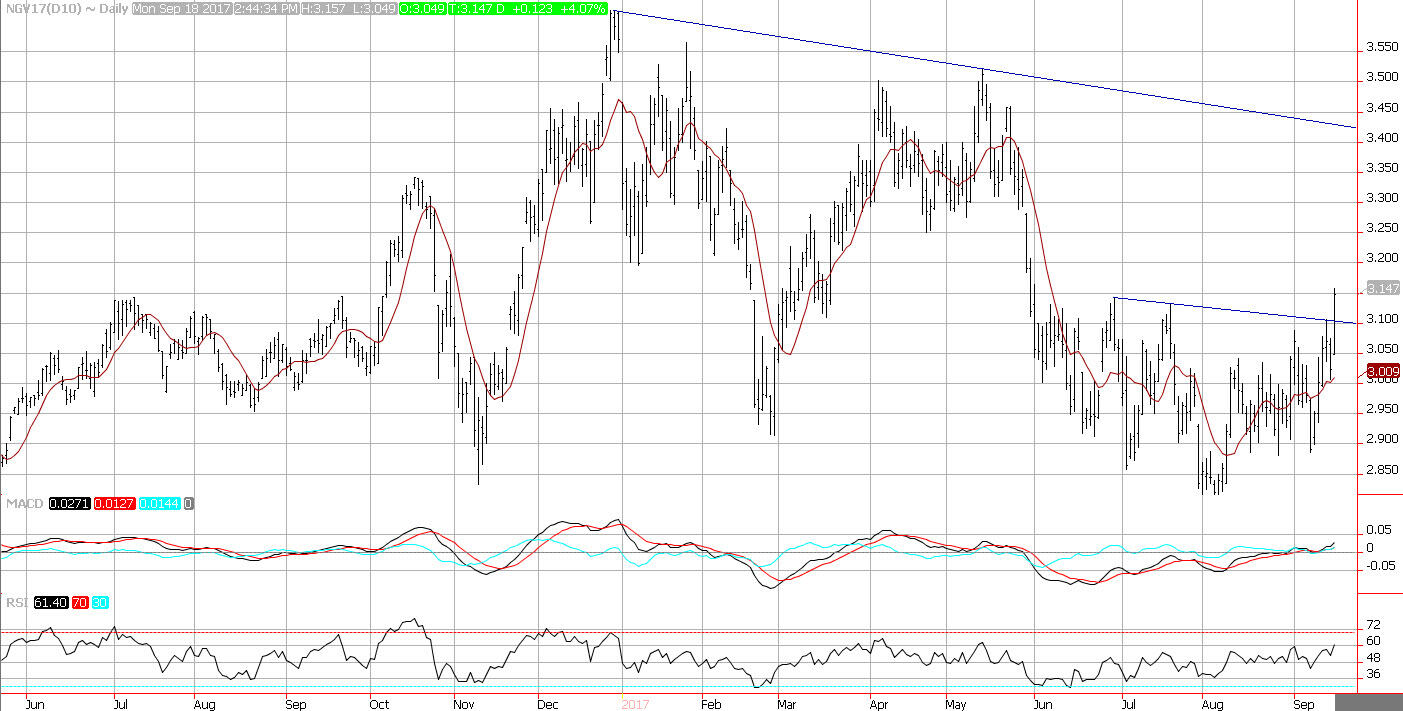
Task: Open the RSI indicator label
Action: point(15,603)
